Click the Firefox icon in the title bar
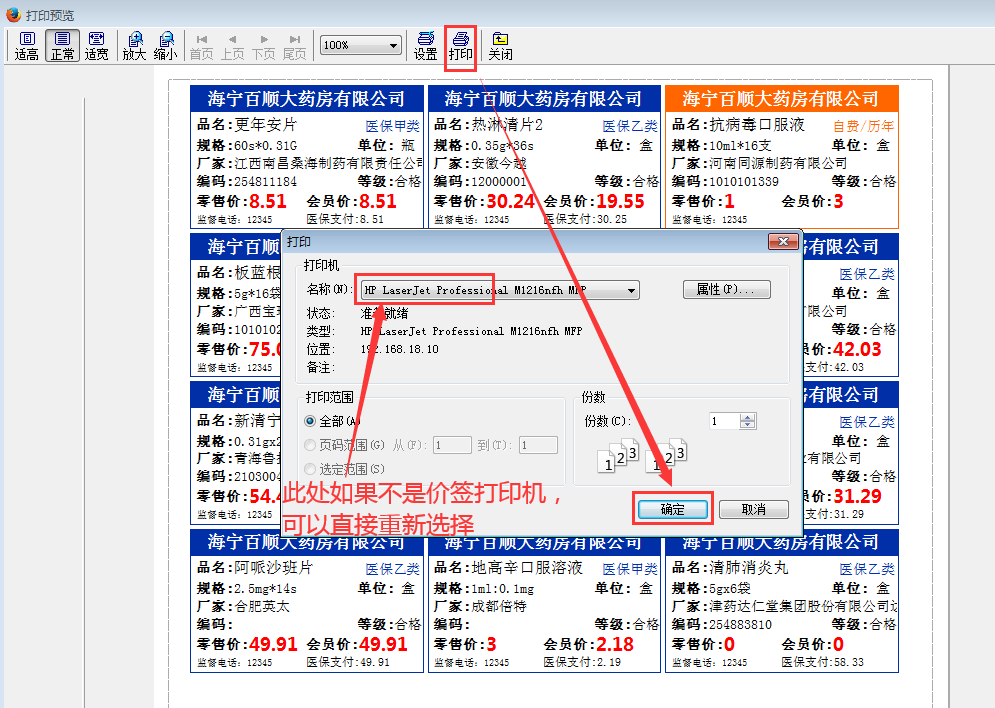 point(13,14)
